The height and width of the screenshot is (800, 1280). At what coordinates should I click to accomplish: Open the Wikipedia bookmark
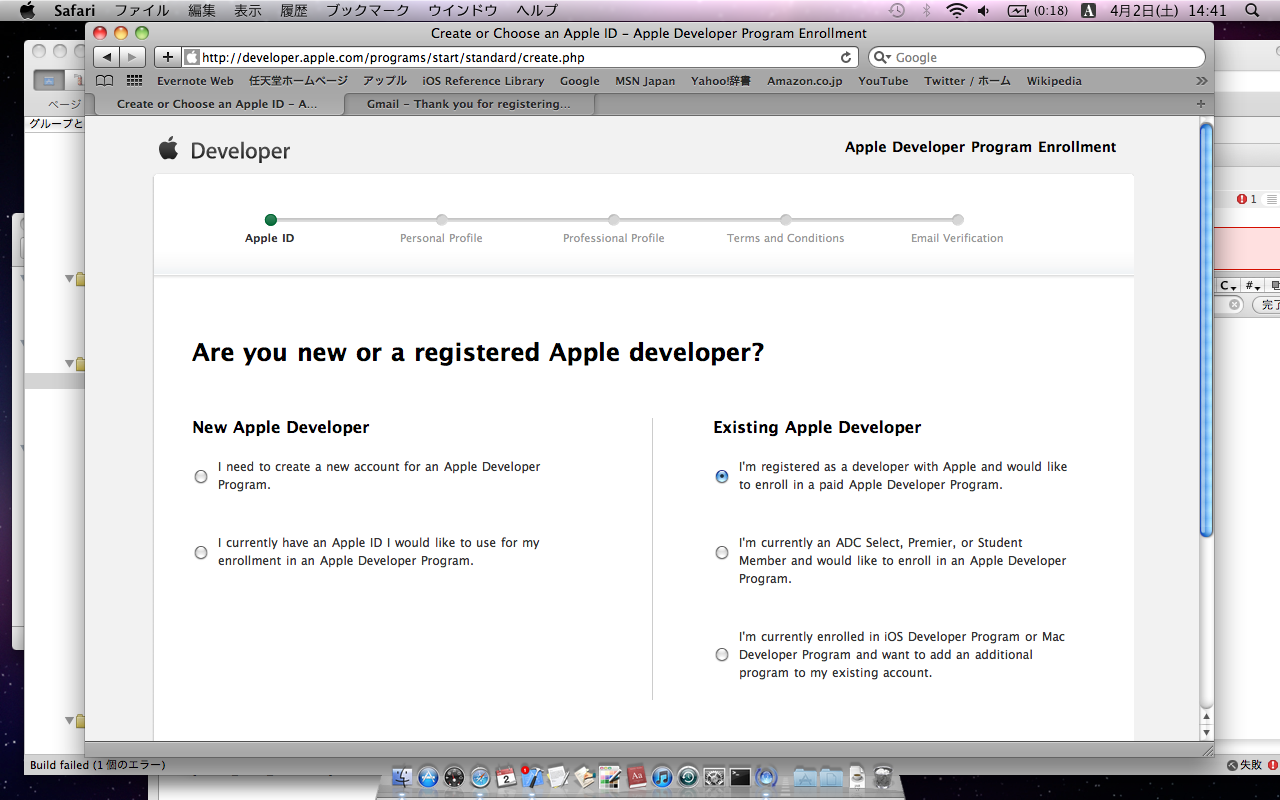(1054, 81)
